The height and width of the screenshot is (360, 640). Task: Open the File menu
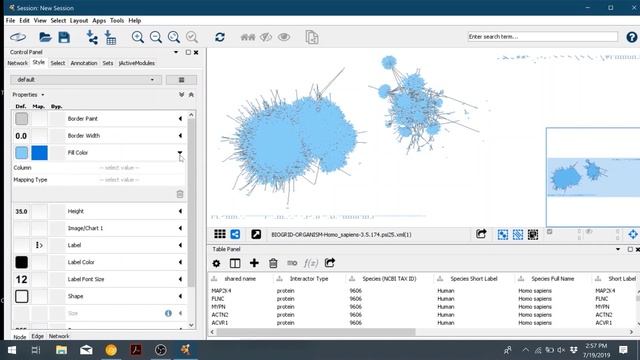[10, 20]
